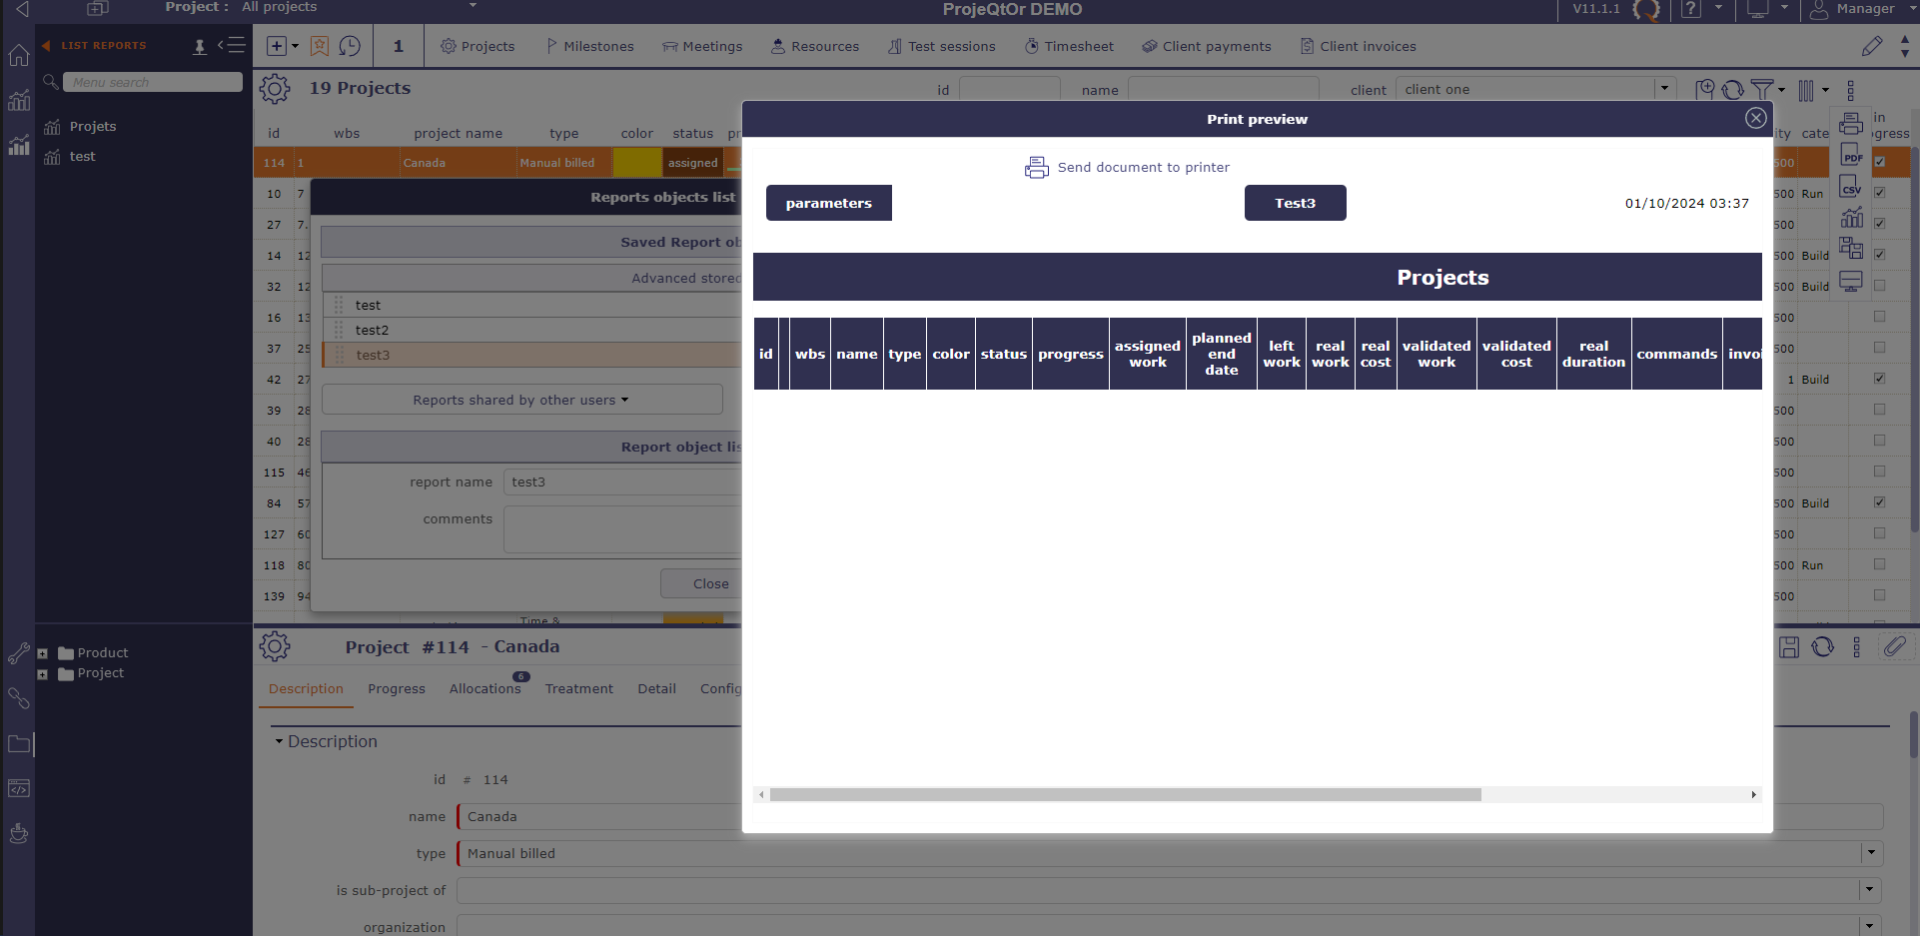Click the refresh list icon
Image resolution: width=1920 pixels, height=936 pixels.
[1733, 90]
